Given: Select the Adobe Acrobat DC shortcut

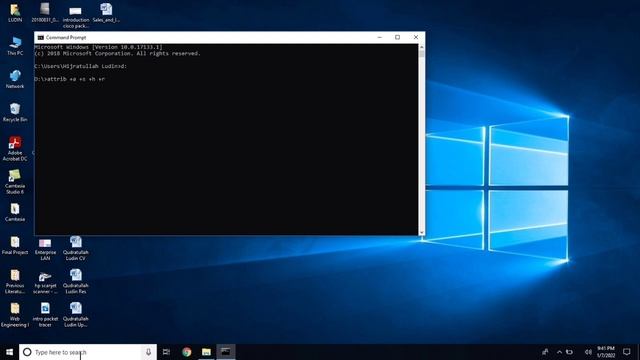Looking at the screenshot, I should tap(15, 149).
